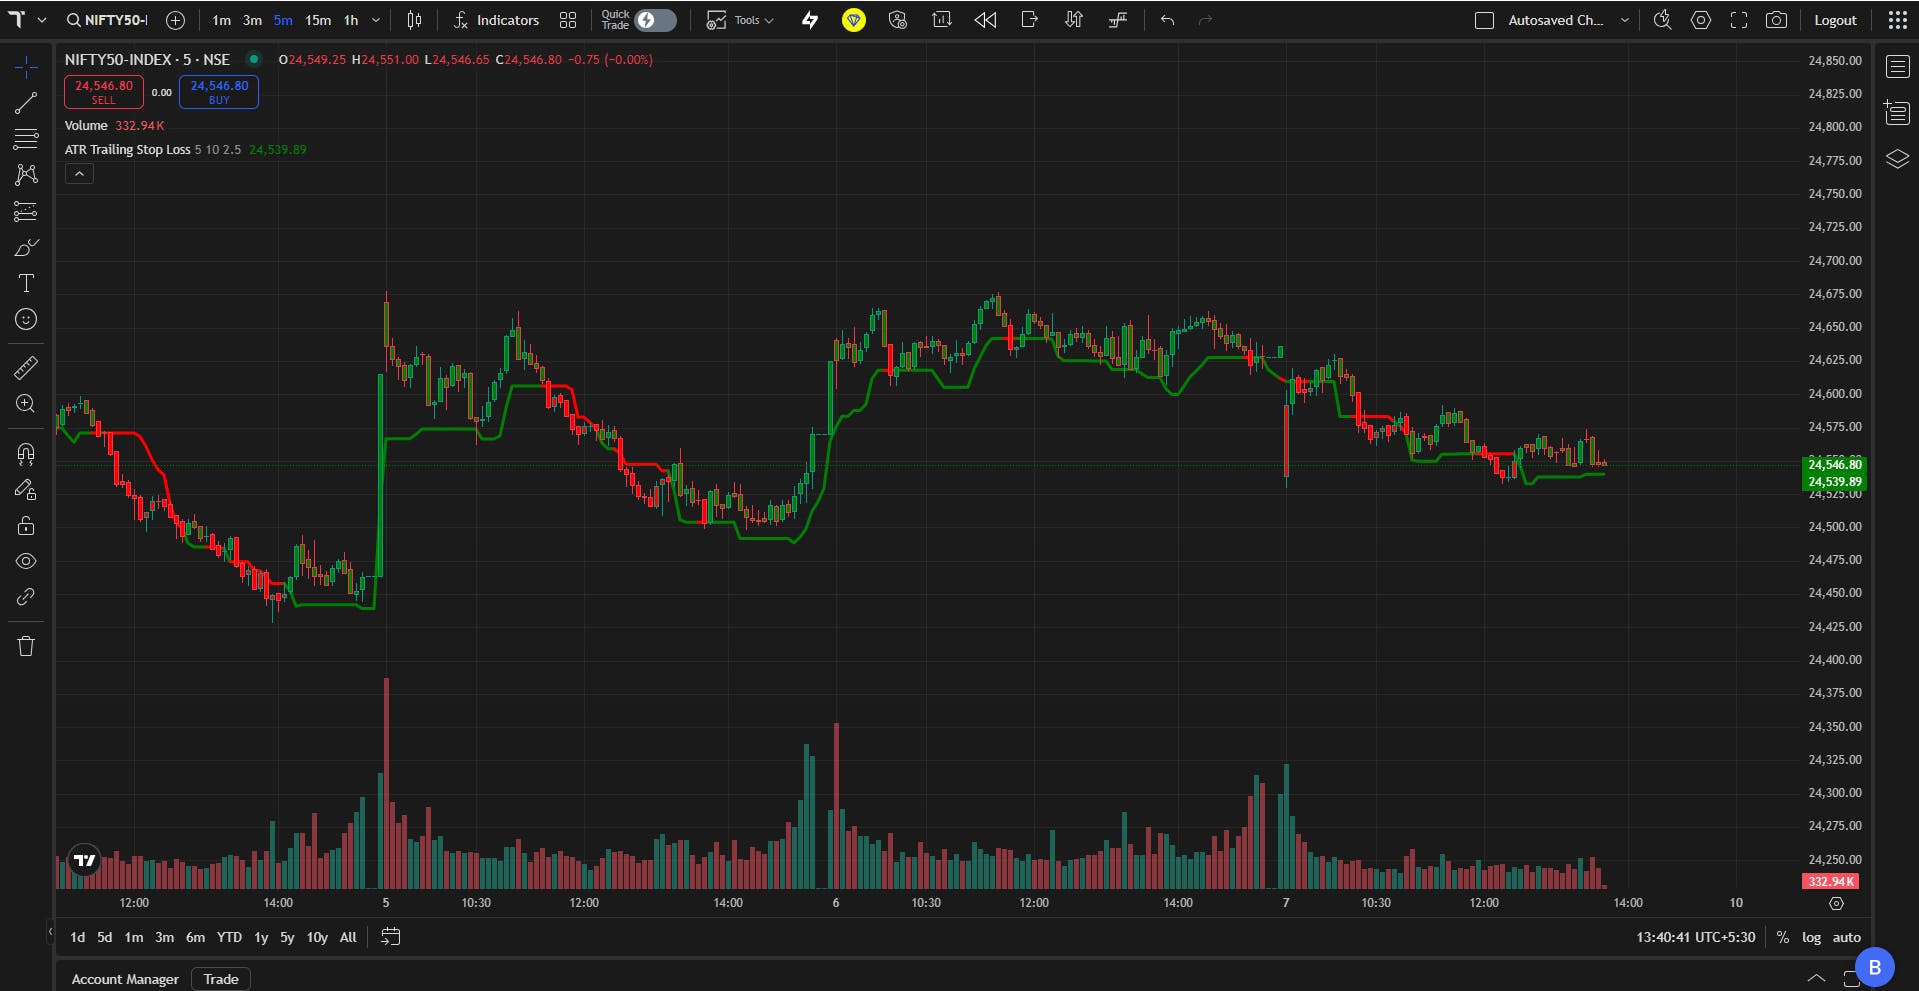Viewport: 1919px width, 991px height.
Task: Remove drawings with the trash icon
Action: click(26, 646)
